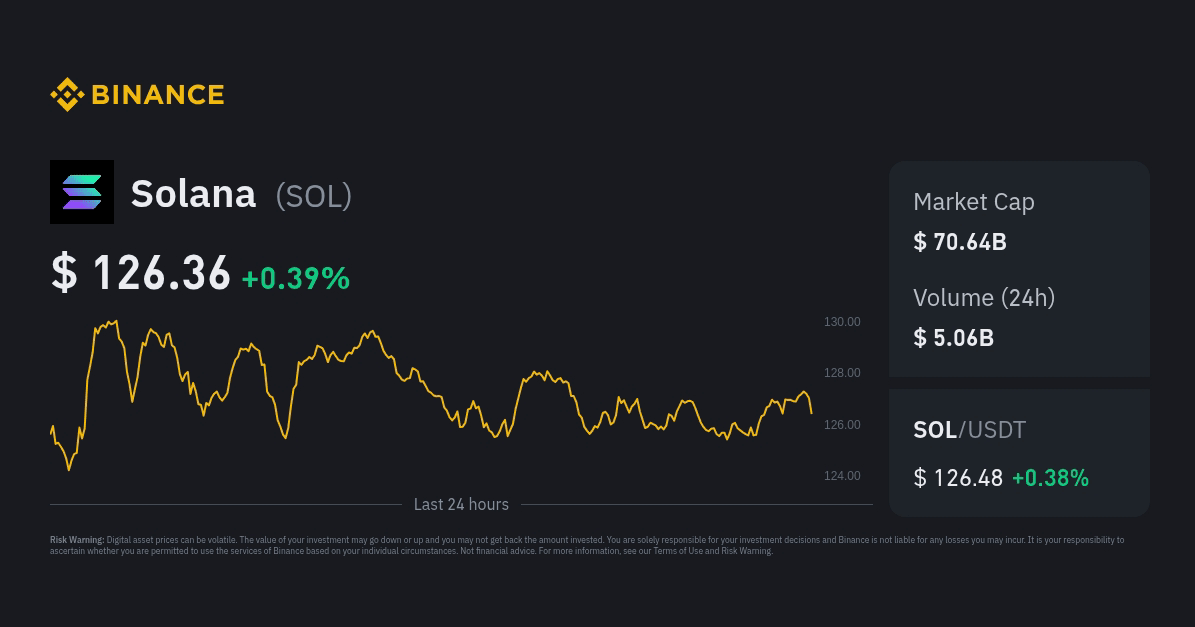This screenshot has width=1195, height=627.
Task: Click the (SOL) ticker symbol
Action: point(314,196)
